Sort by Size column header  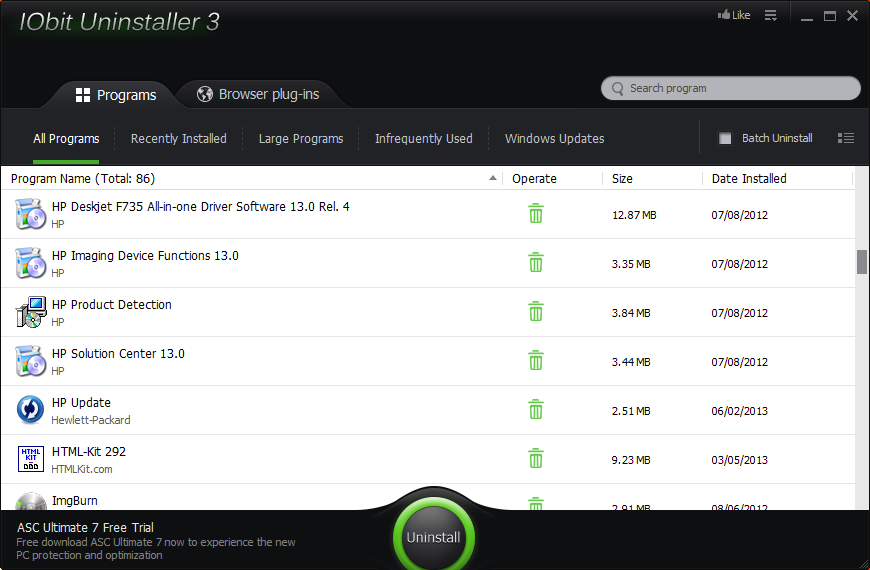click(x=622, y=179)
